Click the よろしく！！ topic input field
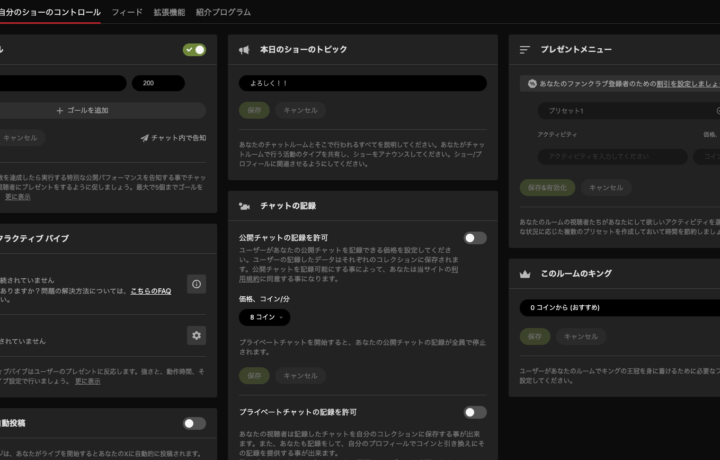This screenshot has width=720, height=460. (x=362, y=83)
